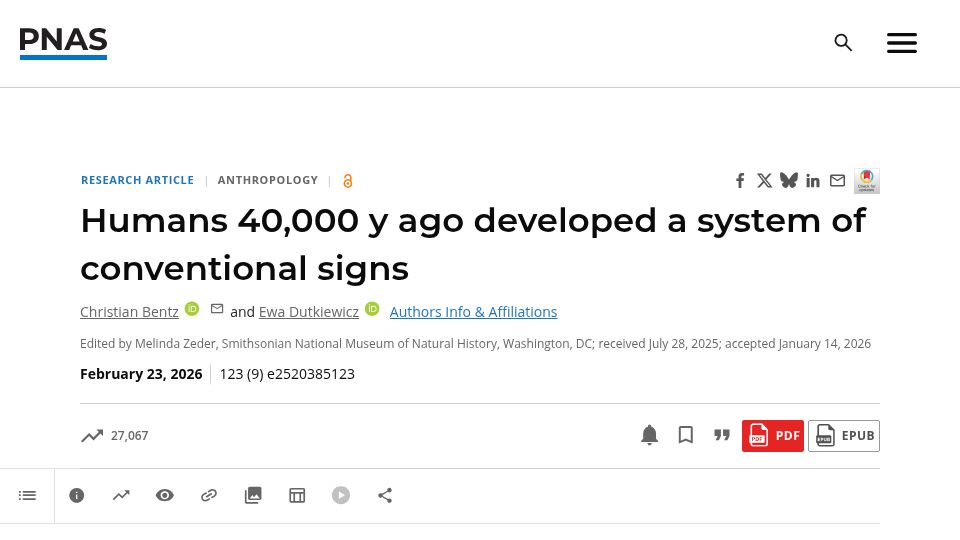The image size is (960, 540).
Task: Click the bell alert icon
Action: tap(650, 435)
